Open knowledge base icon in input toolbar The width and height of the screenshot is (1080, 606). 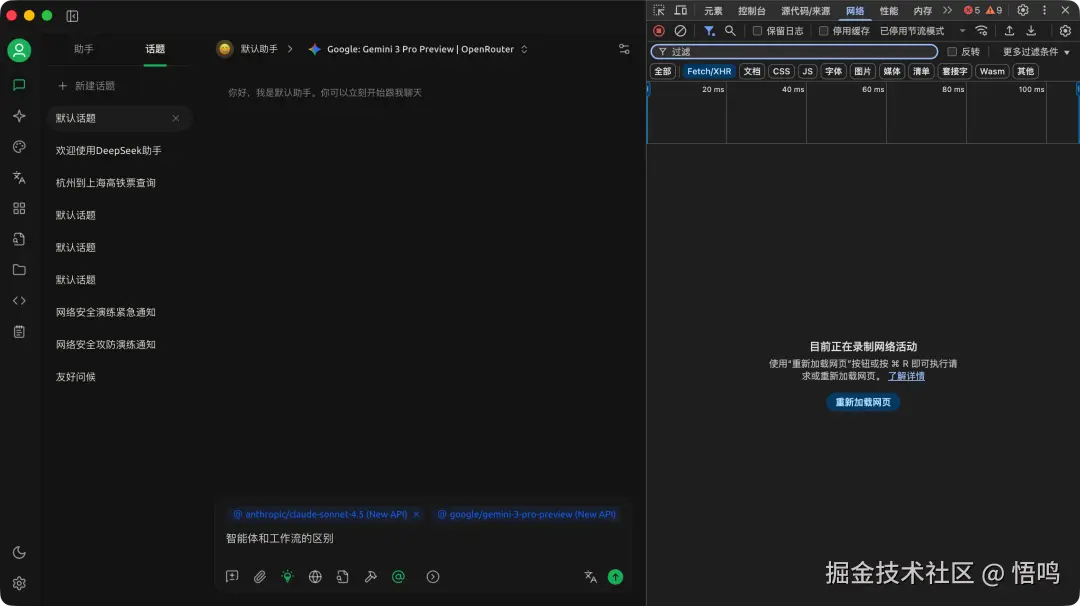(342, 576)
